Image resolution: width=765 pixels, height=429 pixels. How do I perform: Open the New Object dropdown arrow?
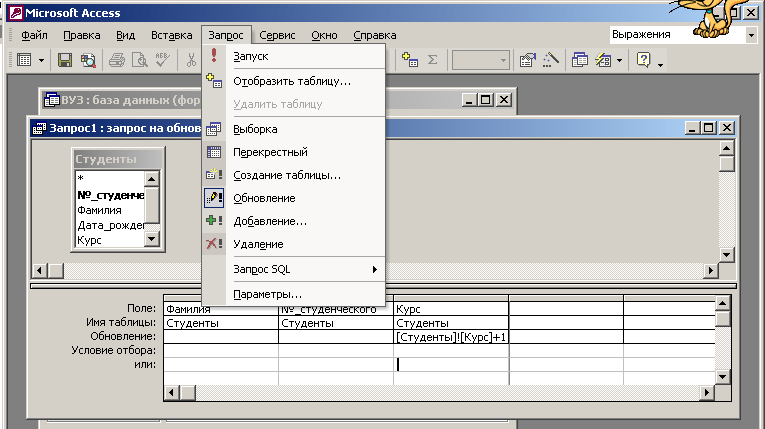619,61
